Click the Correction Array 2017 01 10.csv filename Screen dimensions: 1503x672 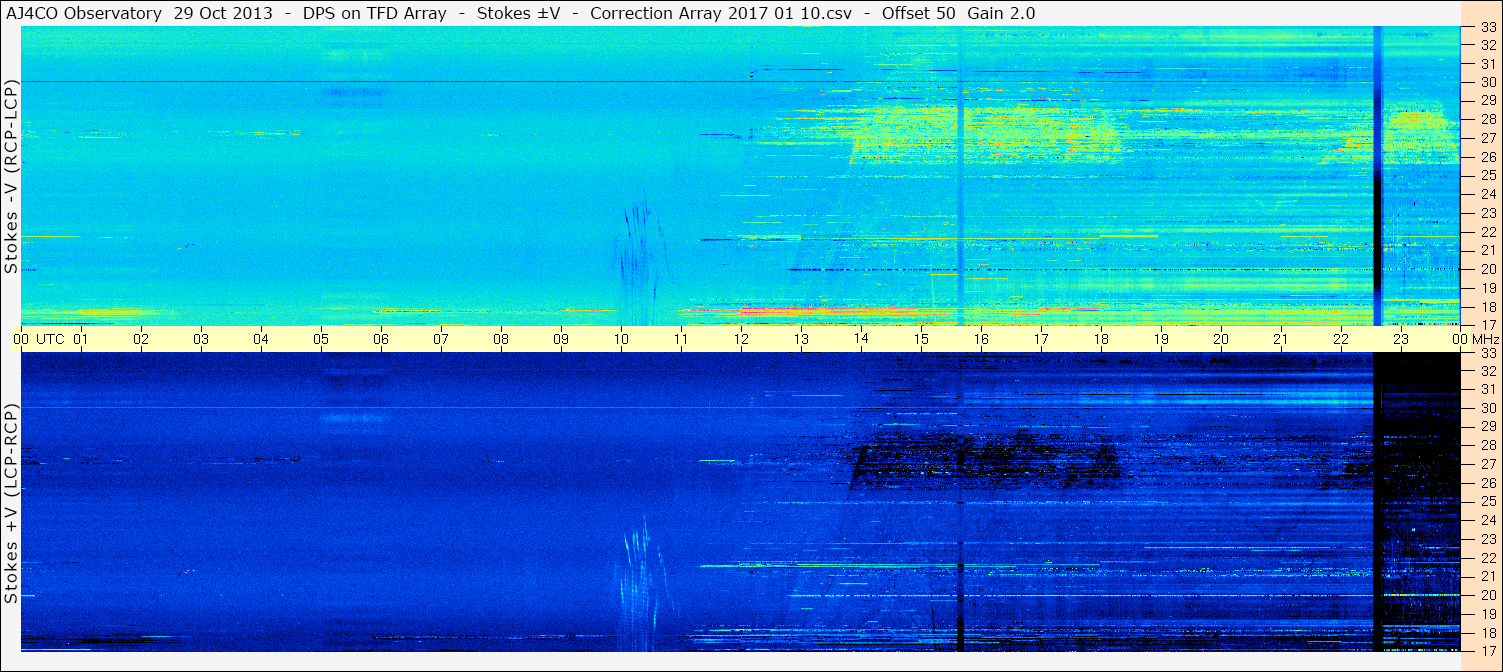click(x=715, y=13)
